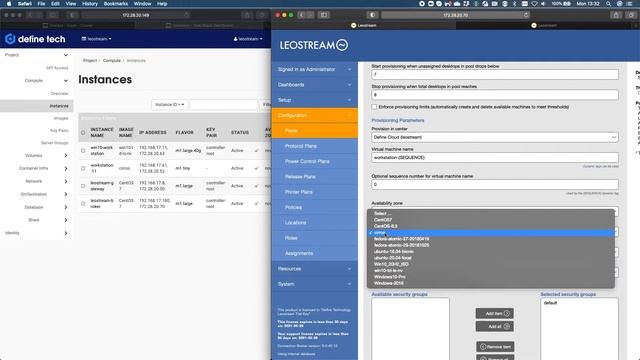The width and height of the screenshot is (640, 360).
Task: Click the Siri icon in menu bar
Action: pos(620,4)
